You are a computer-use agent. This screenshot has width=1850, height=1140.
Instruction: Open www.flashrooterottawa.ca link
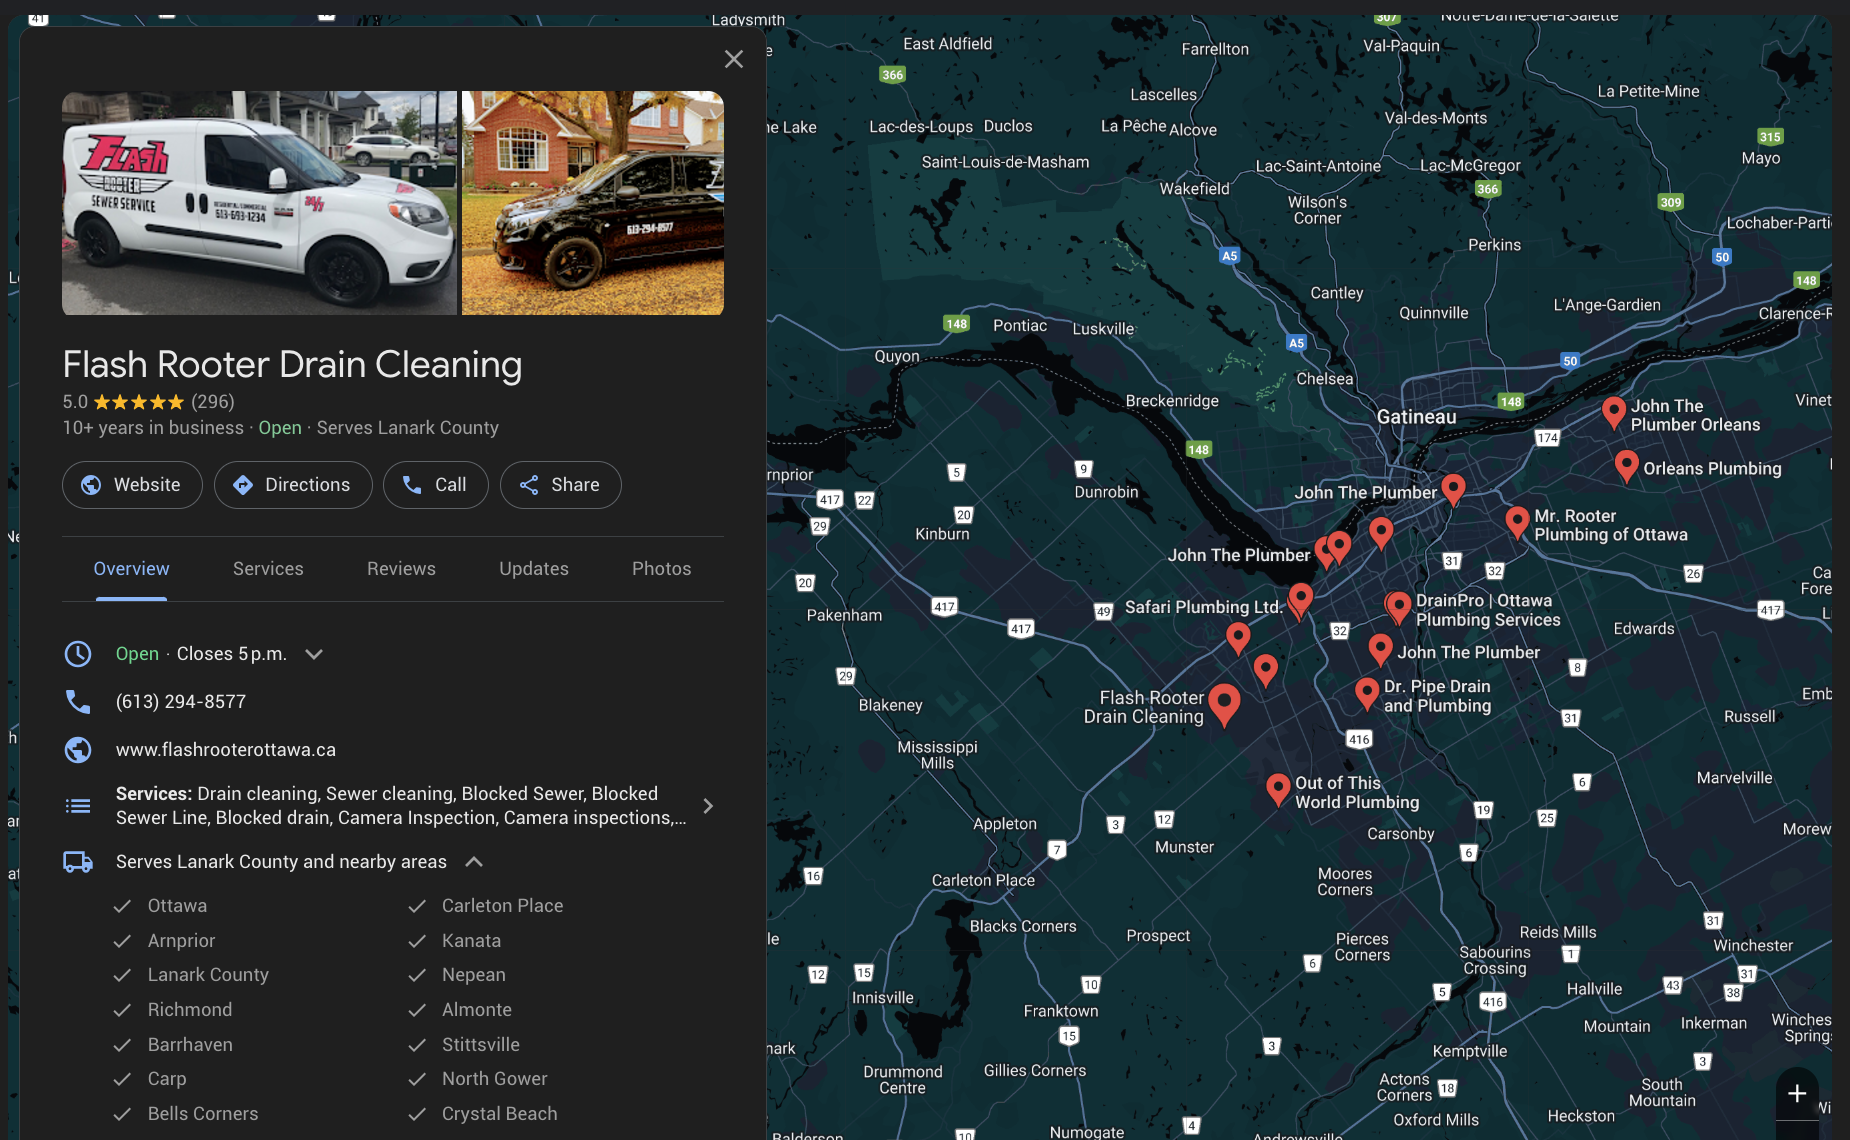(226, 750)
